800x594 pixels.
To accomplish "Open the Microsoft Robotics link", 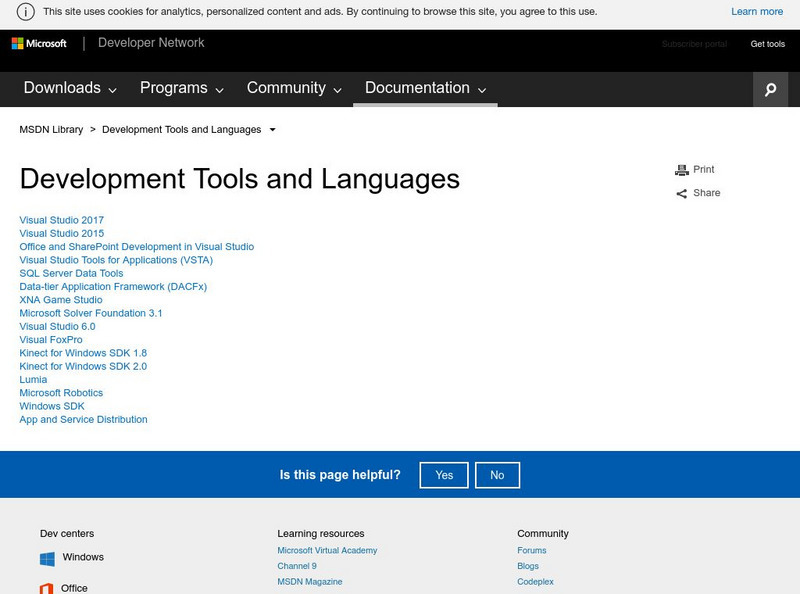I will click(x=61, y=392).
